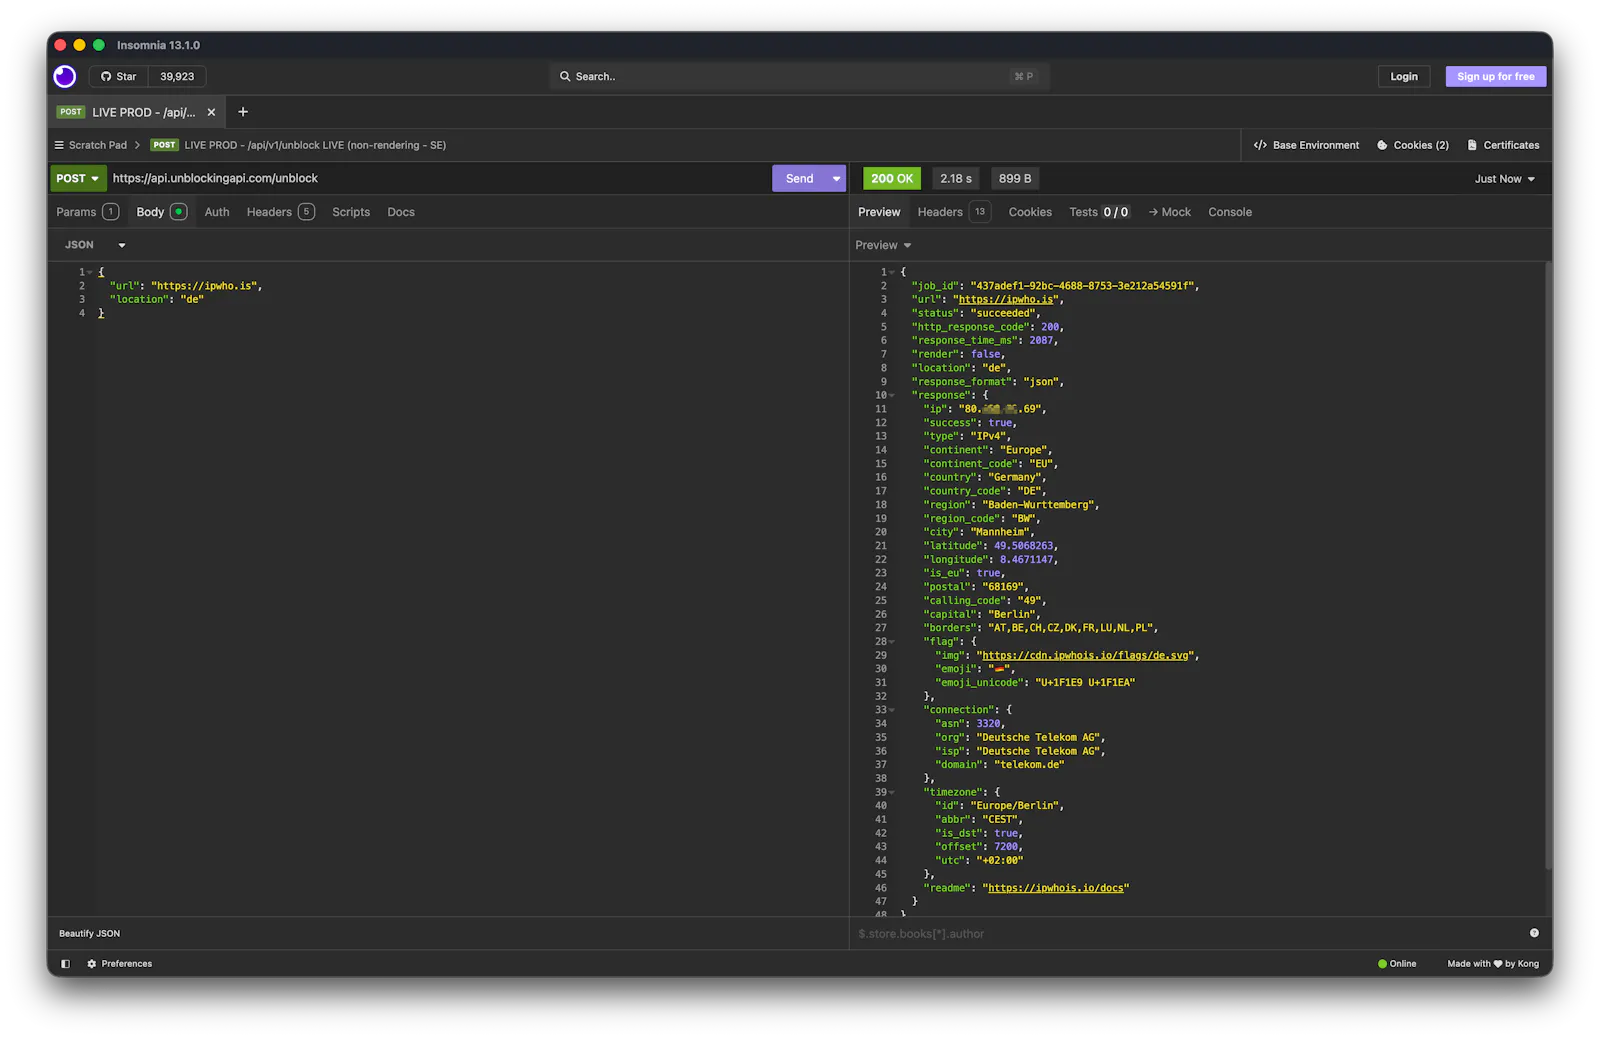
Task: Open the Just Now history dropdown
Action: coord(1504,179)
